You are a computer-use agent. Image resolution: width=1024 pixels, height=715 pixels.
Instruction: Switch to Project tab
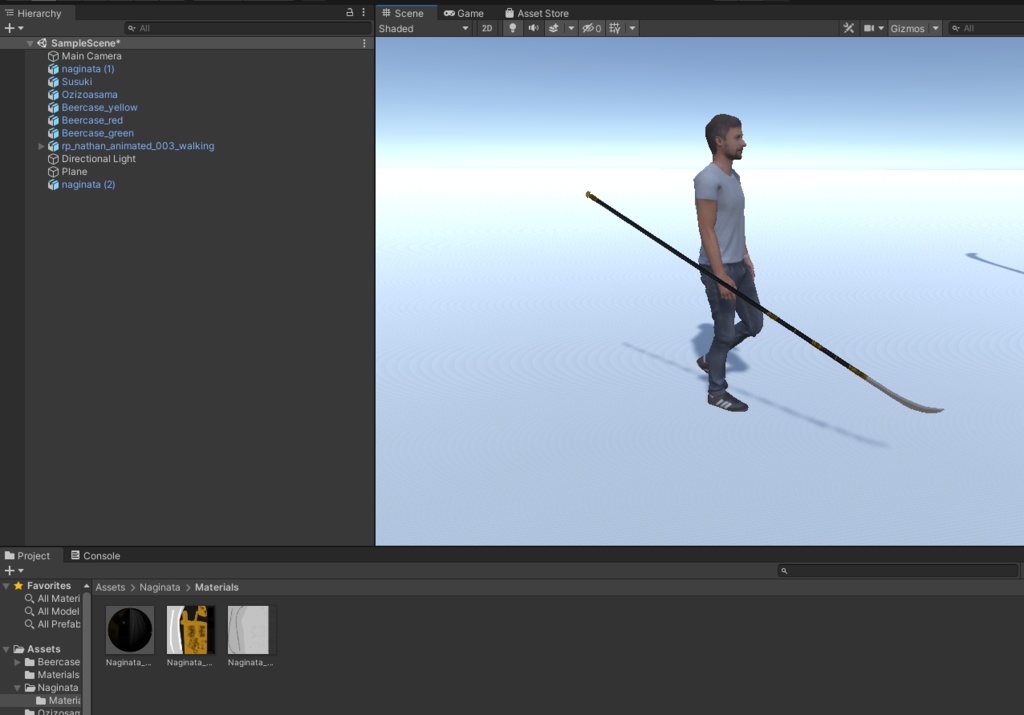coord(27,556)
